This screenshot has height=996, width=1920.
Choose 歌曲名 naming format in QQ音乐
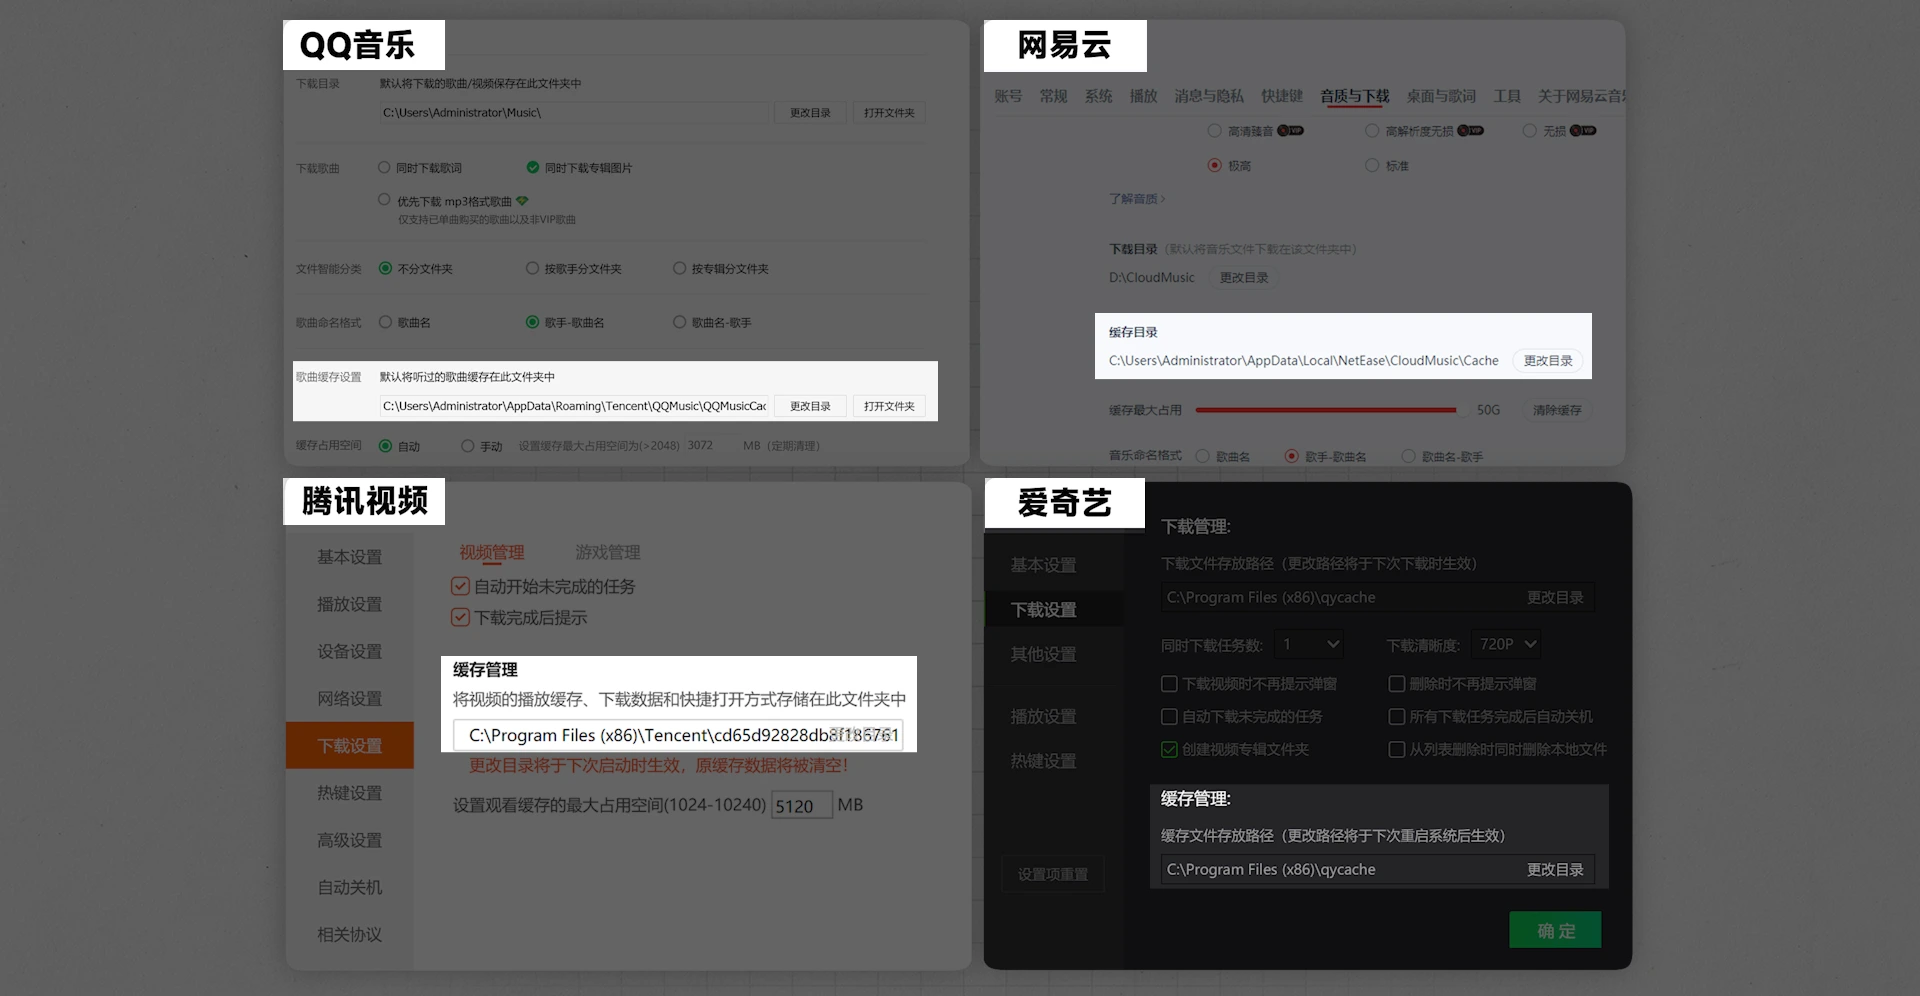coord(385,322)
